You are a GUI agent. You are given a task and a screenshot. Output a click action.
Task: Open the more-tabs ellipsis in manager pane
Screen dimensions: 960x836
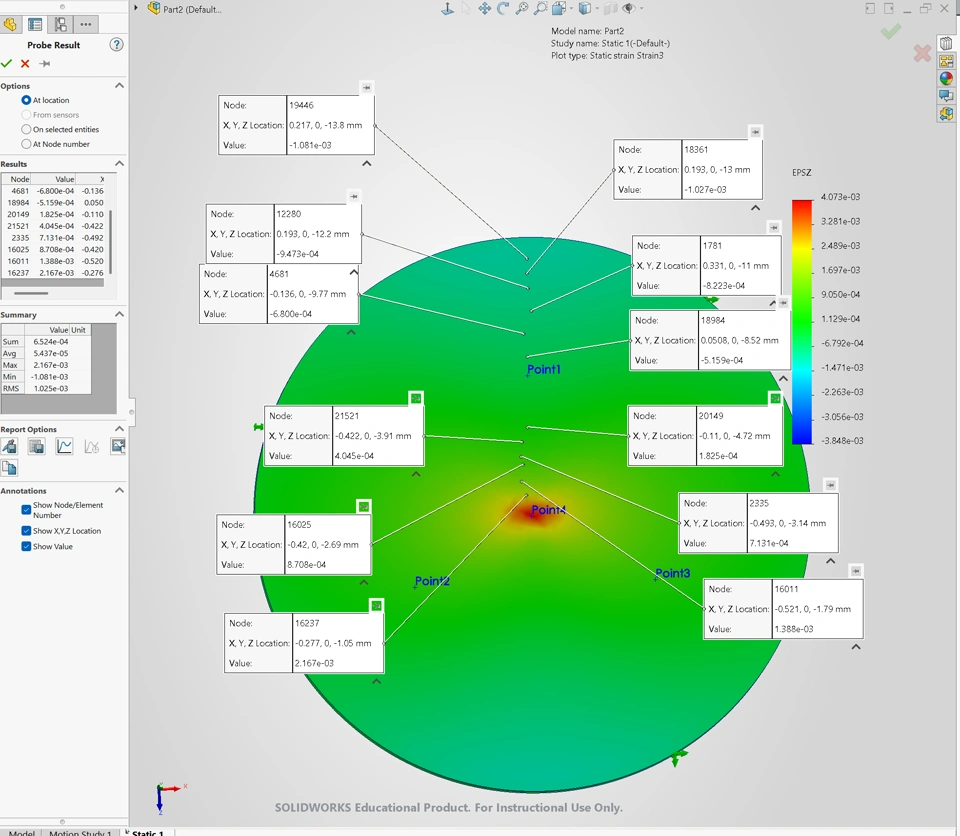click(x=86, y=24)
